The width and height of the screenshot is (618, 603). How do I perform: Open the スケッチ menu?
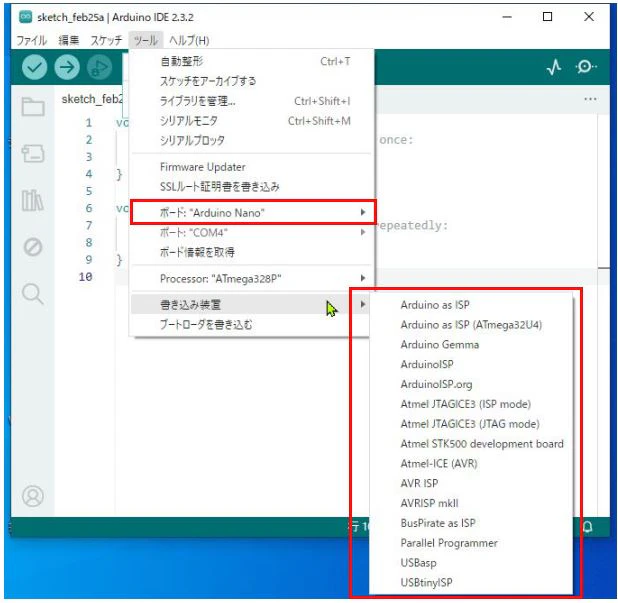[106, 40]
